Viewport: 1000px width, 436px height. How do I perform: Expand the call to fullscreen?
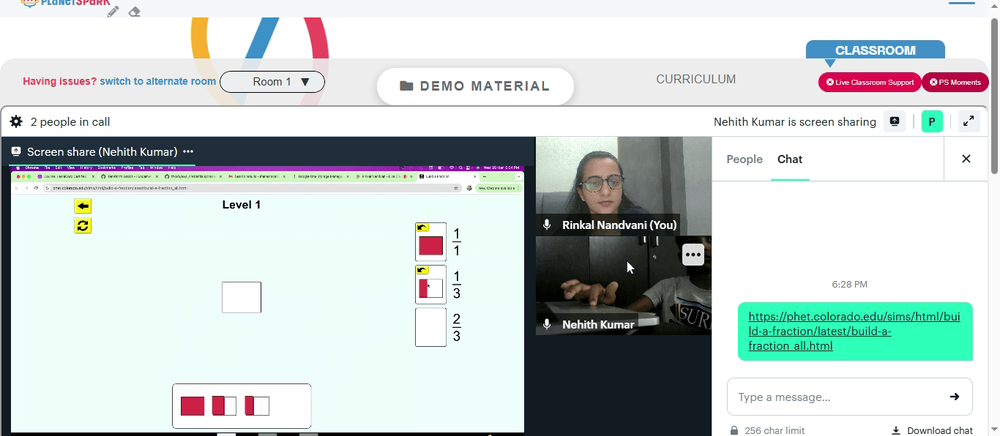[x=969, y=122]
